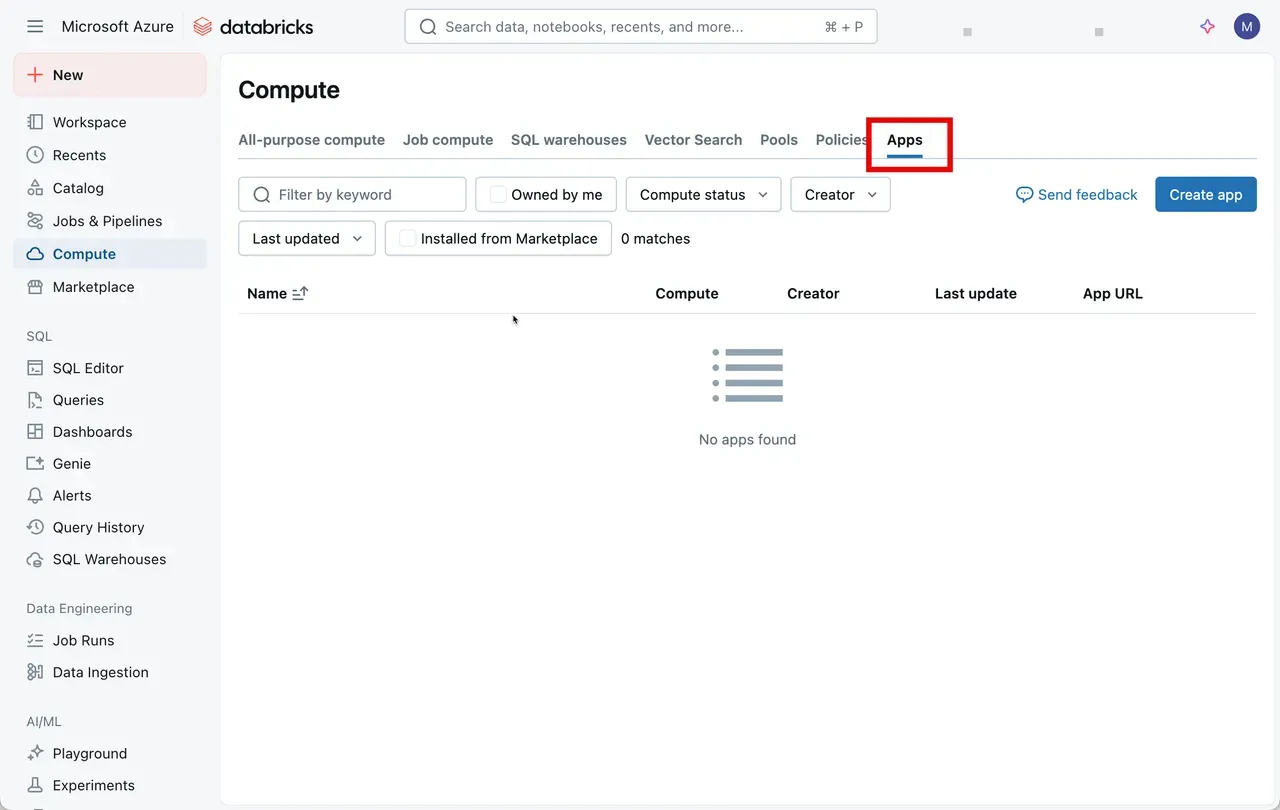Enable the Owned by me checkbox
This screenshot has height=810, width=1280.
click(498, 195)
